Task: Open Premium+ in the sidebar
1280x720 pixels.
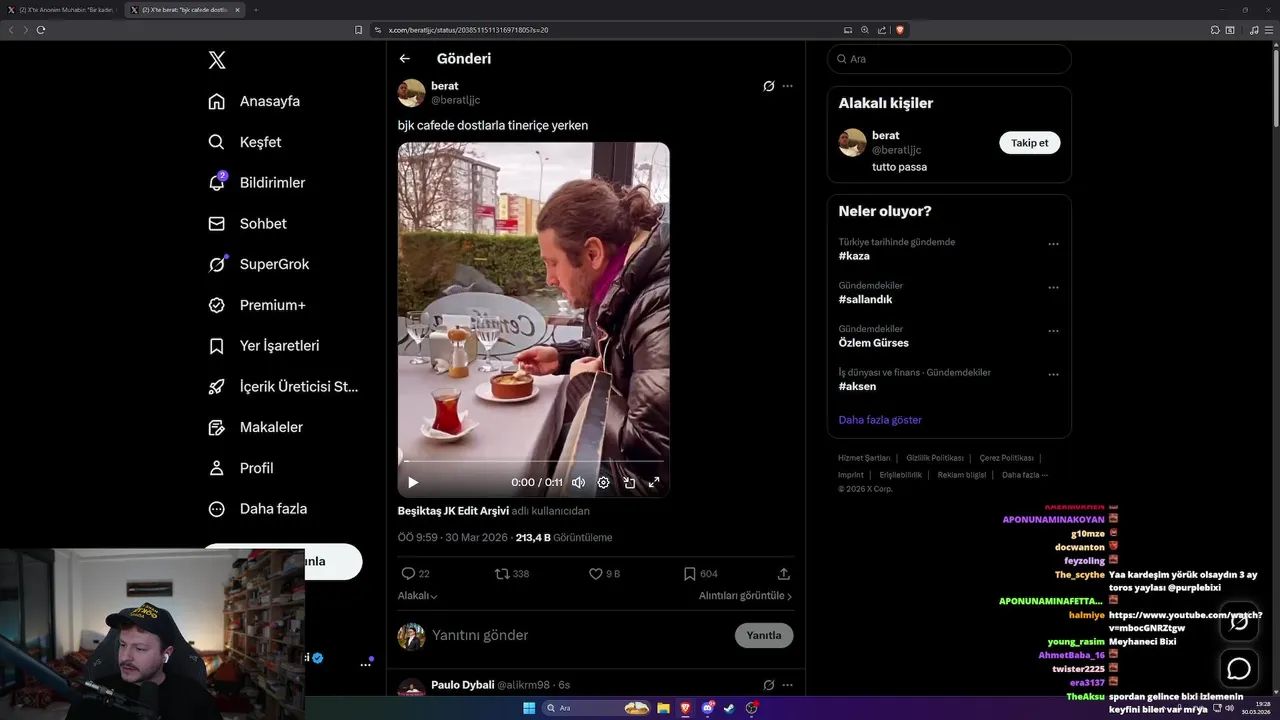Action: pos(256,305)
